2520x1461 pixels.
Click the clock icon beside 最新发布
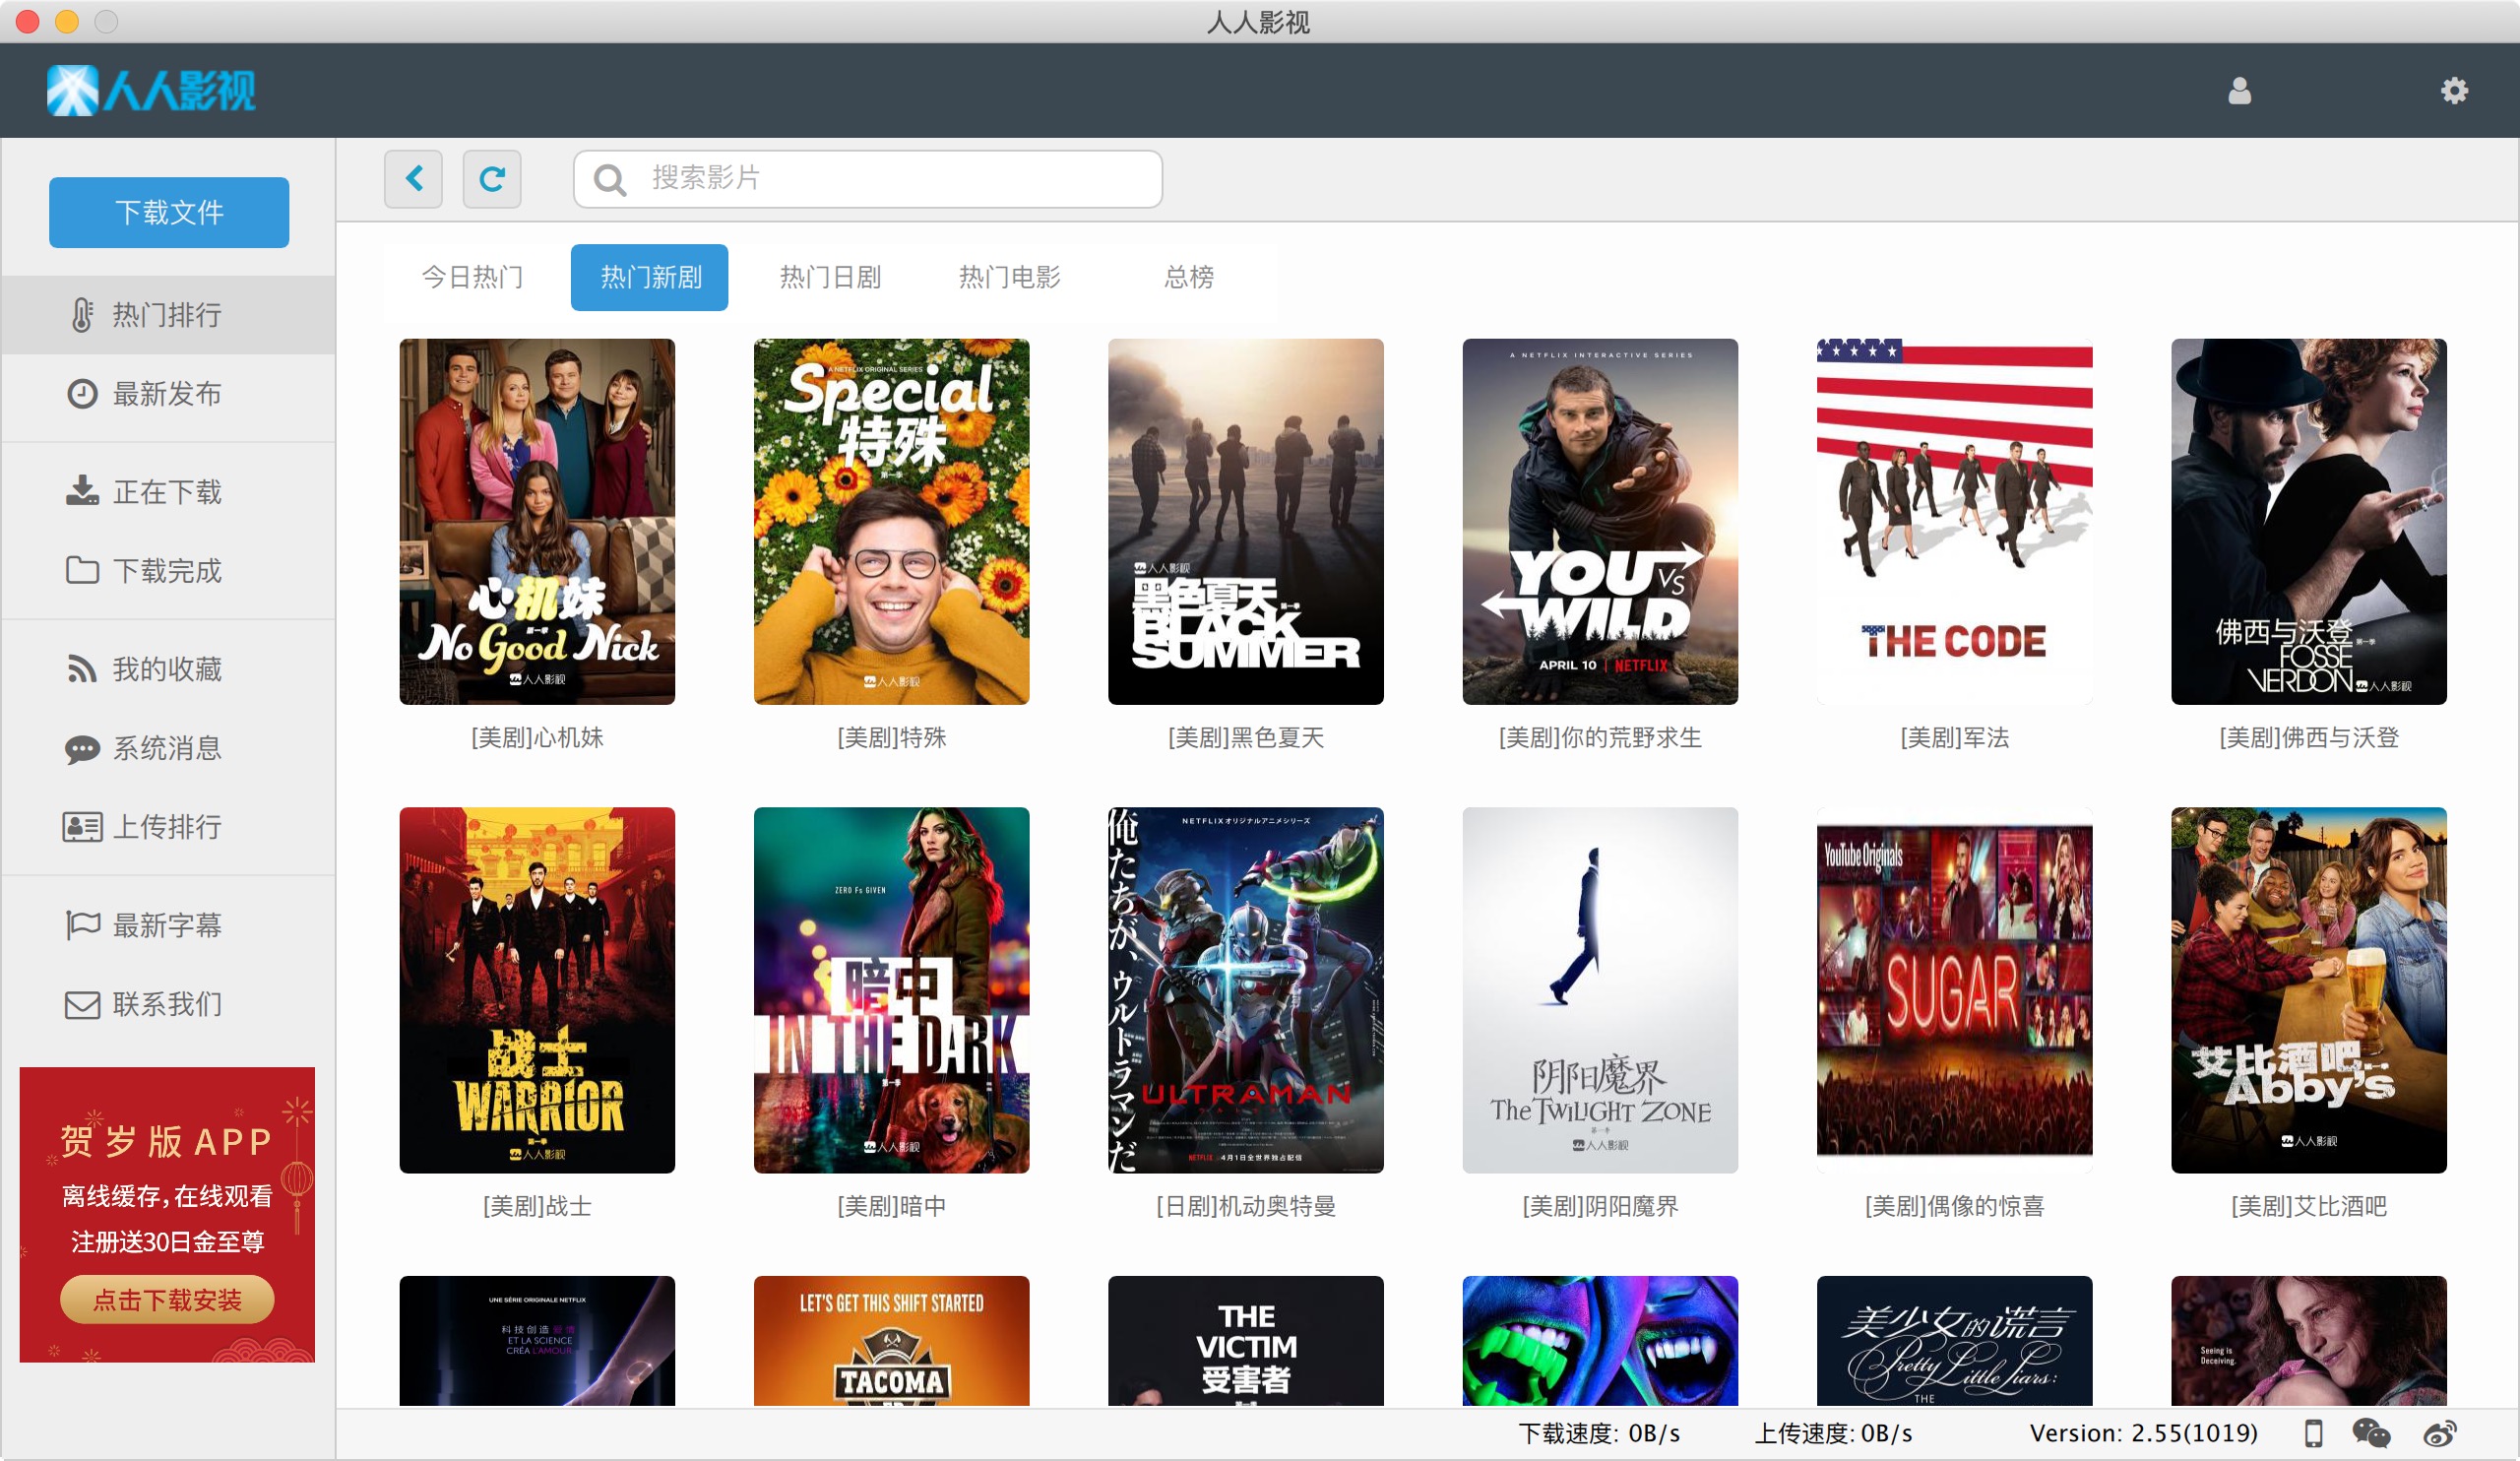82,394
